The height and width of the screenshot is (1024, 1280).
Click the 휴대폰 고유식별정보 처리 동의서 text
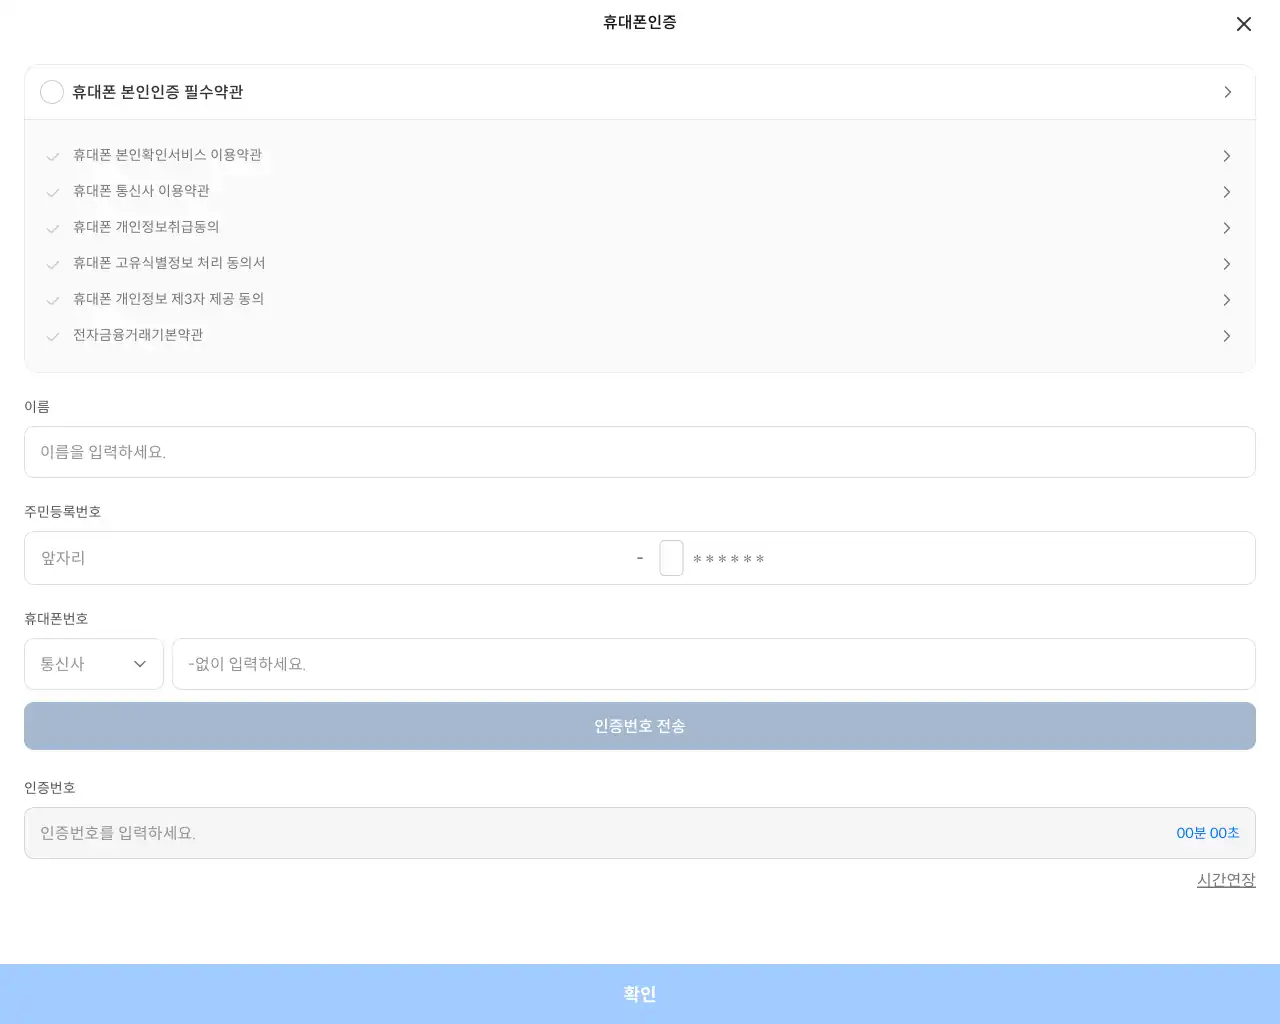[169, 263]
